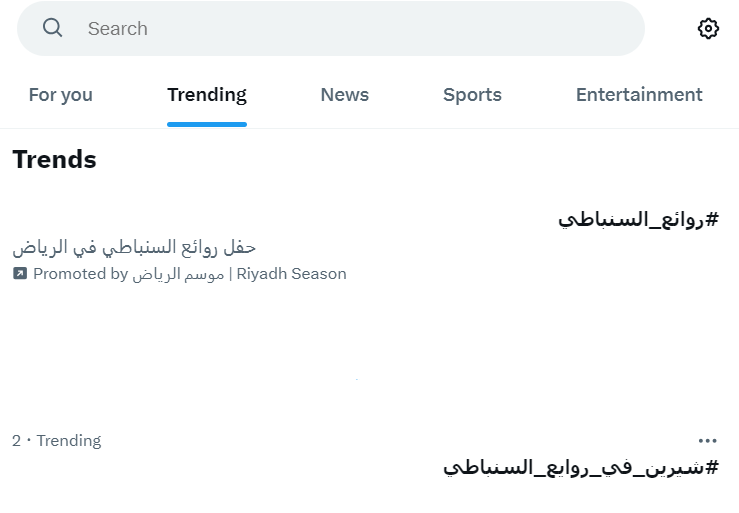Go to the Sports tab
739x513 pixels.
(x=472, y=95)
